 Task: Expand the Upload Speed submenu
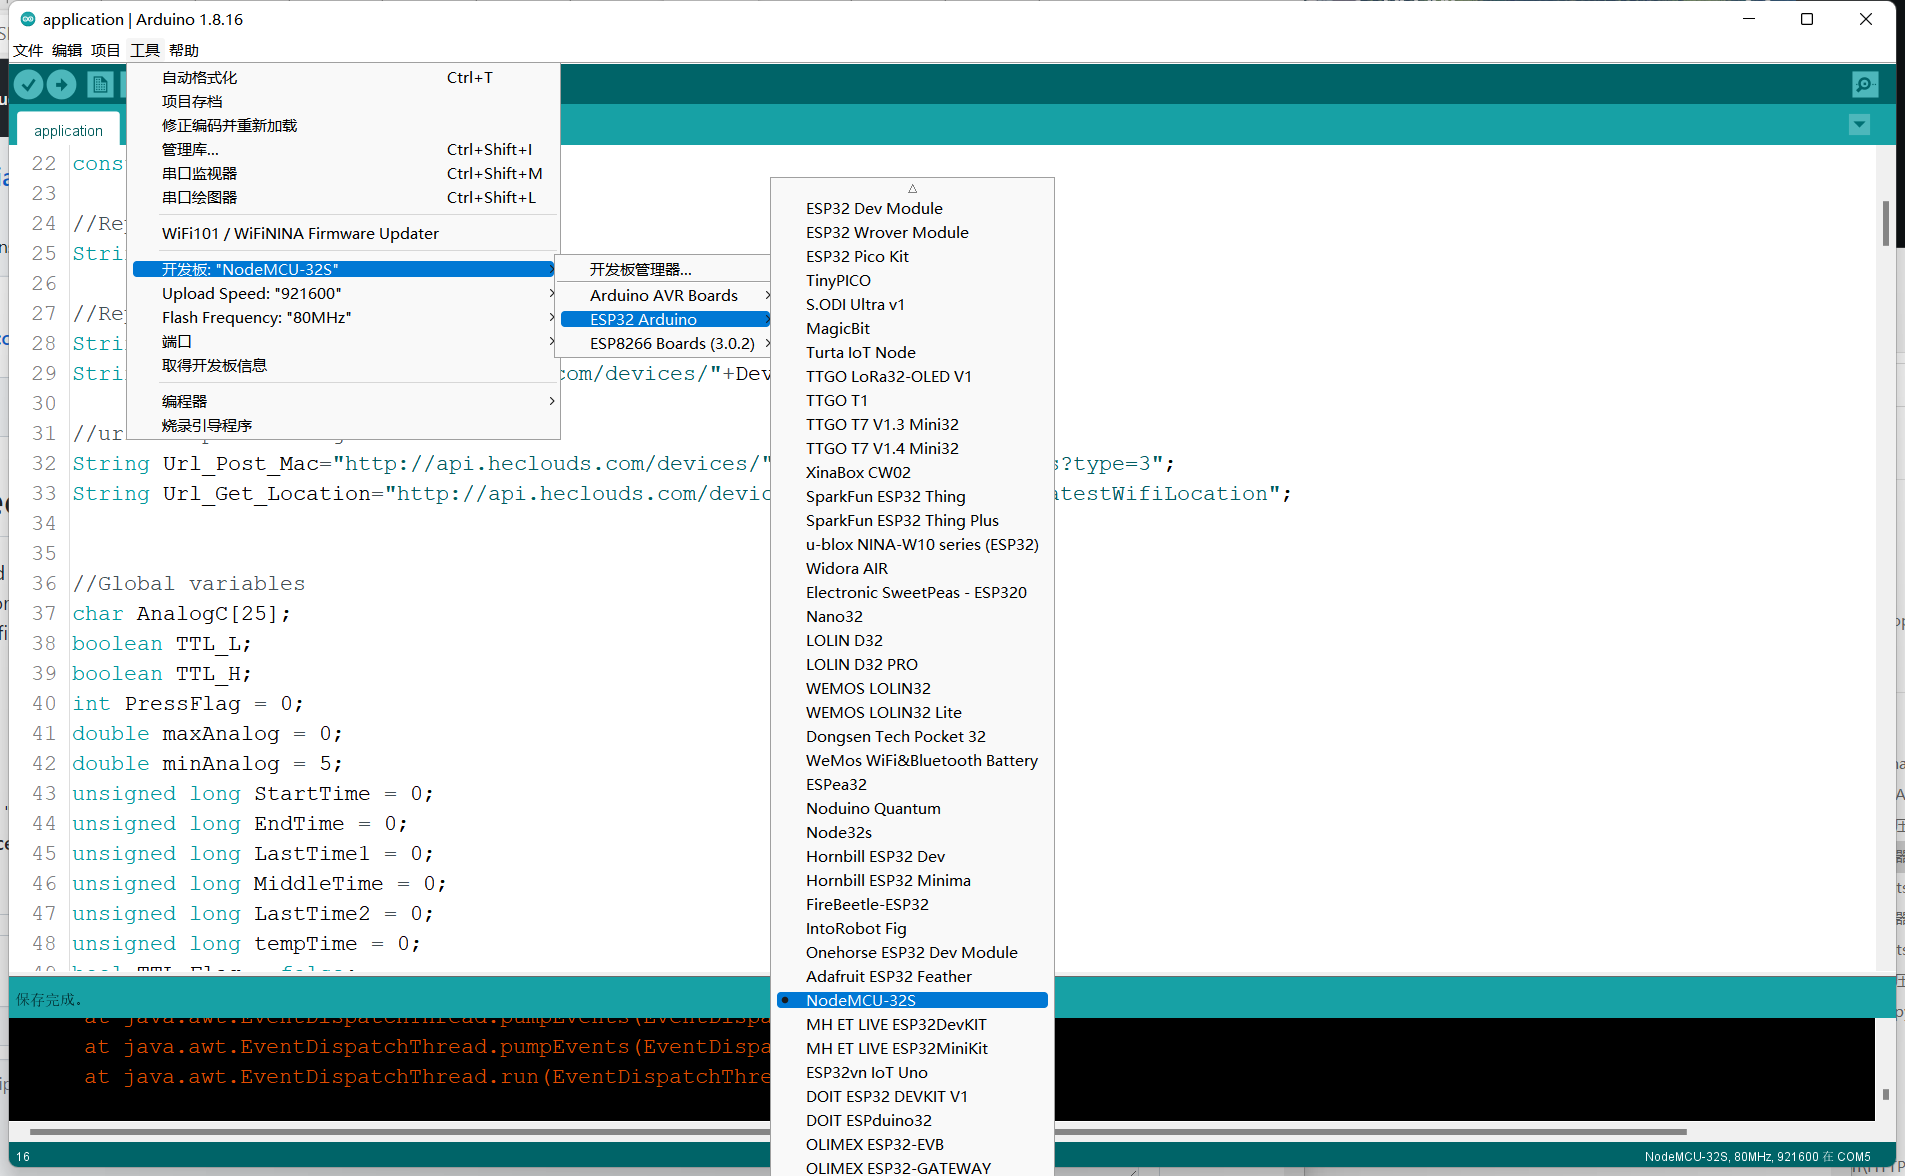pos(251,293)
